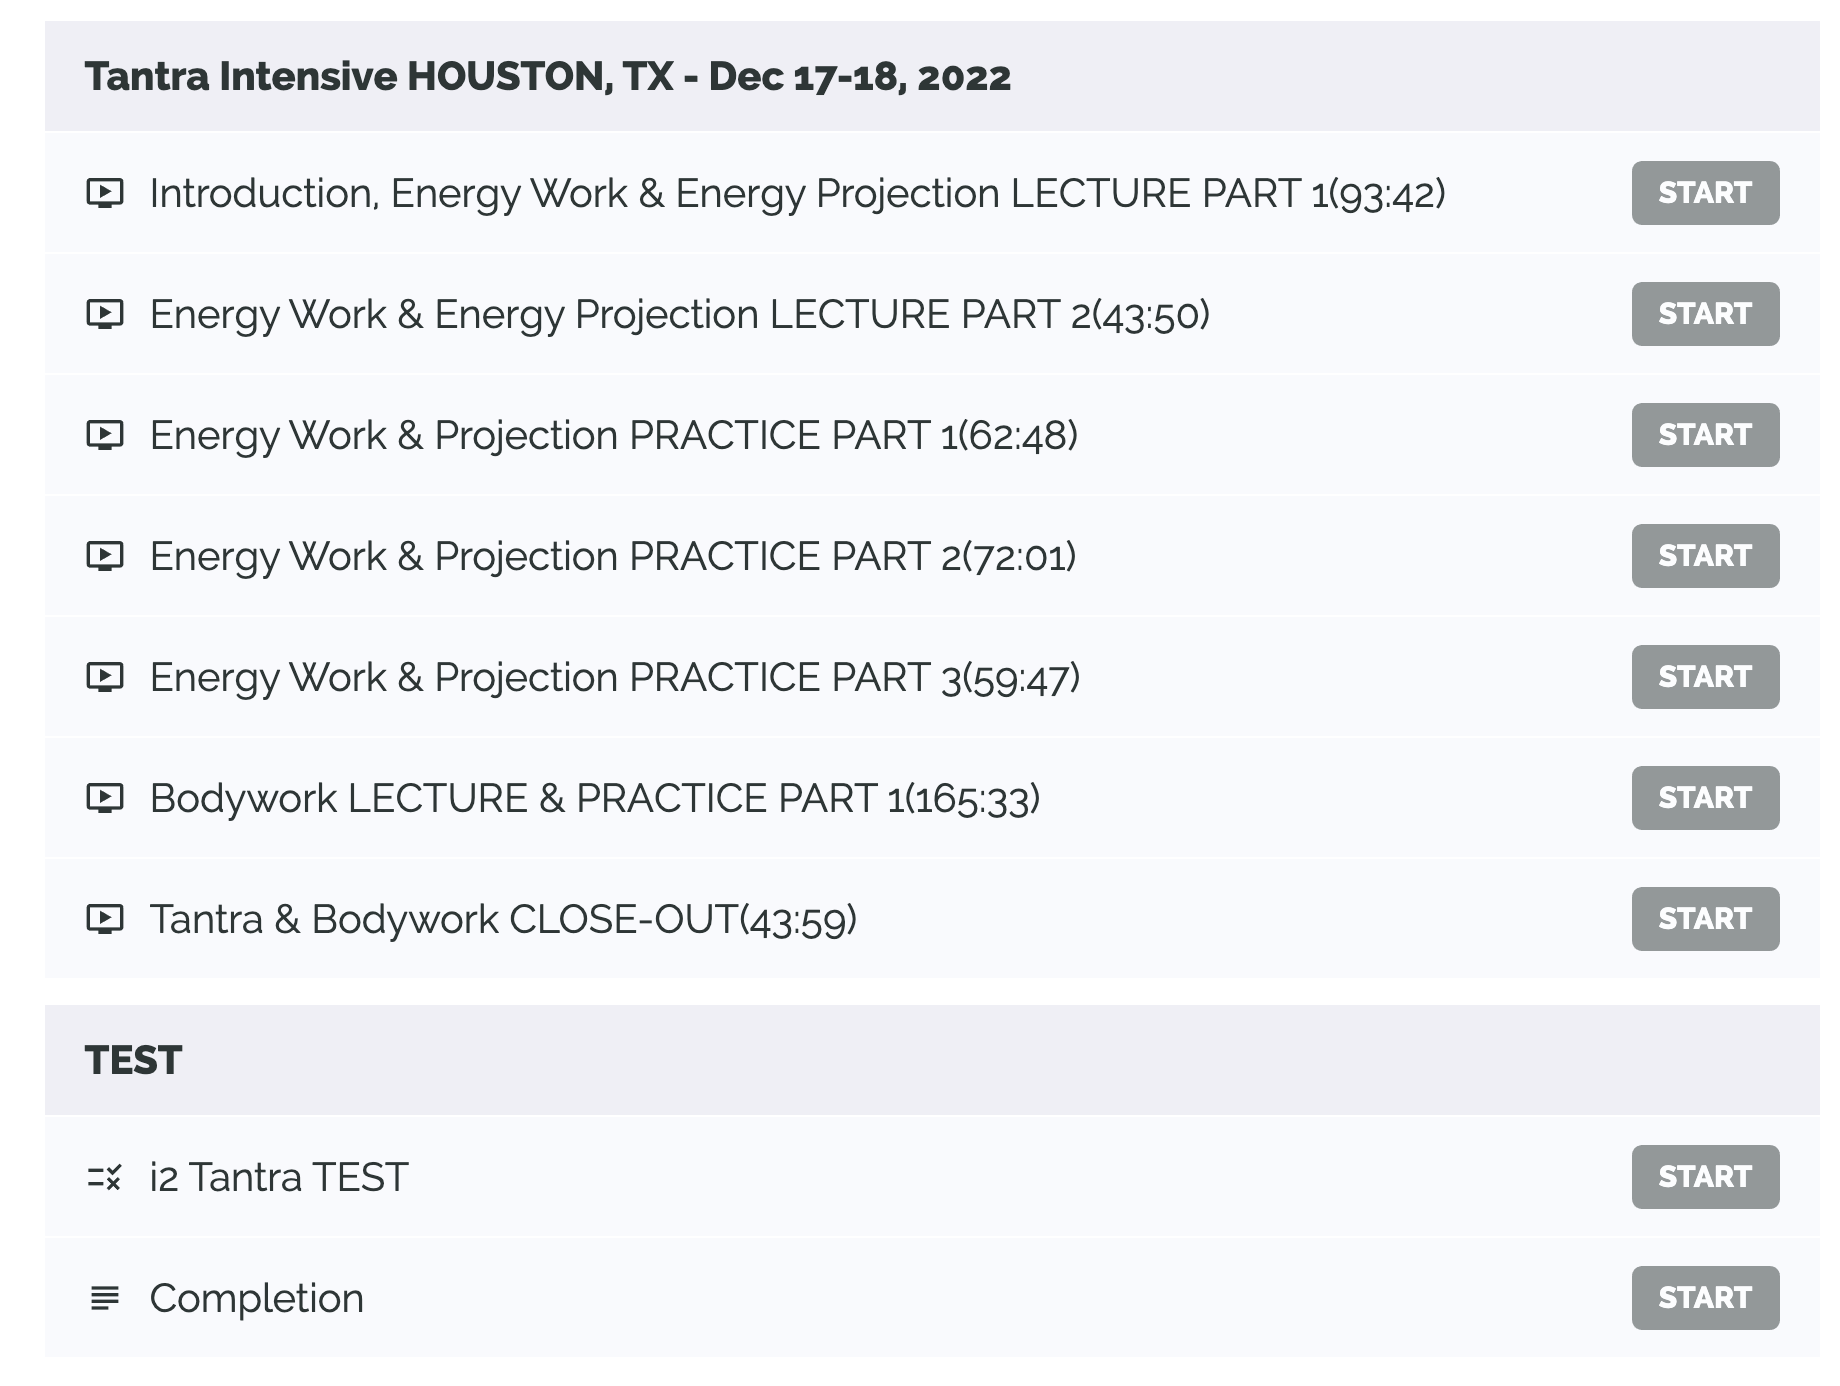This screenshot has width=1840, height=1386.
Task: Click the TEST section header
Action: coord(134,1060)
